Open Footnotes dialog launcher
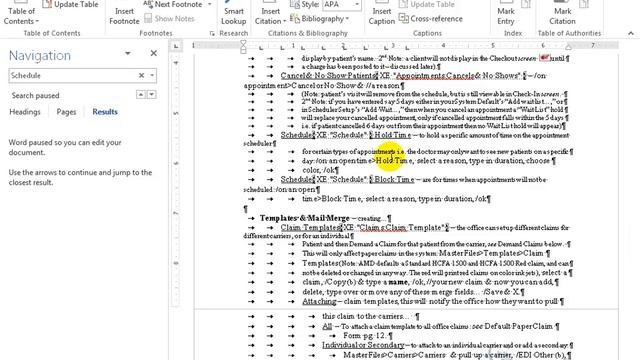The height and width of the screenshot is (360, 640). click(212, 33)
